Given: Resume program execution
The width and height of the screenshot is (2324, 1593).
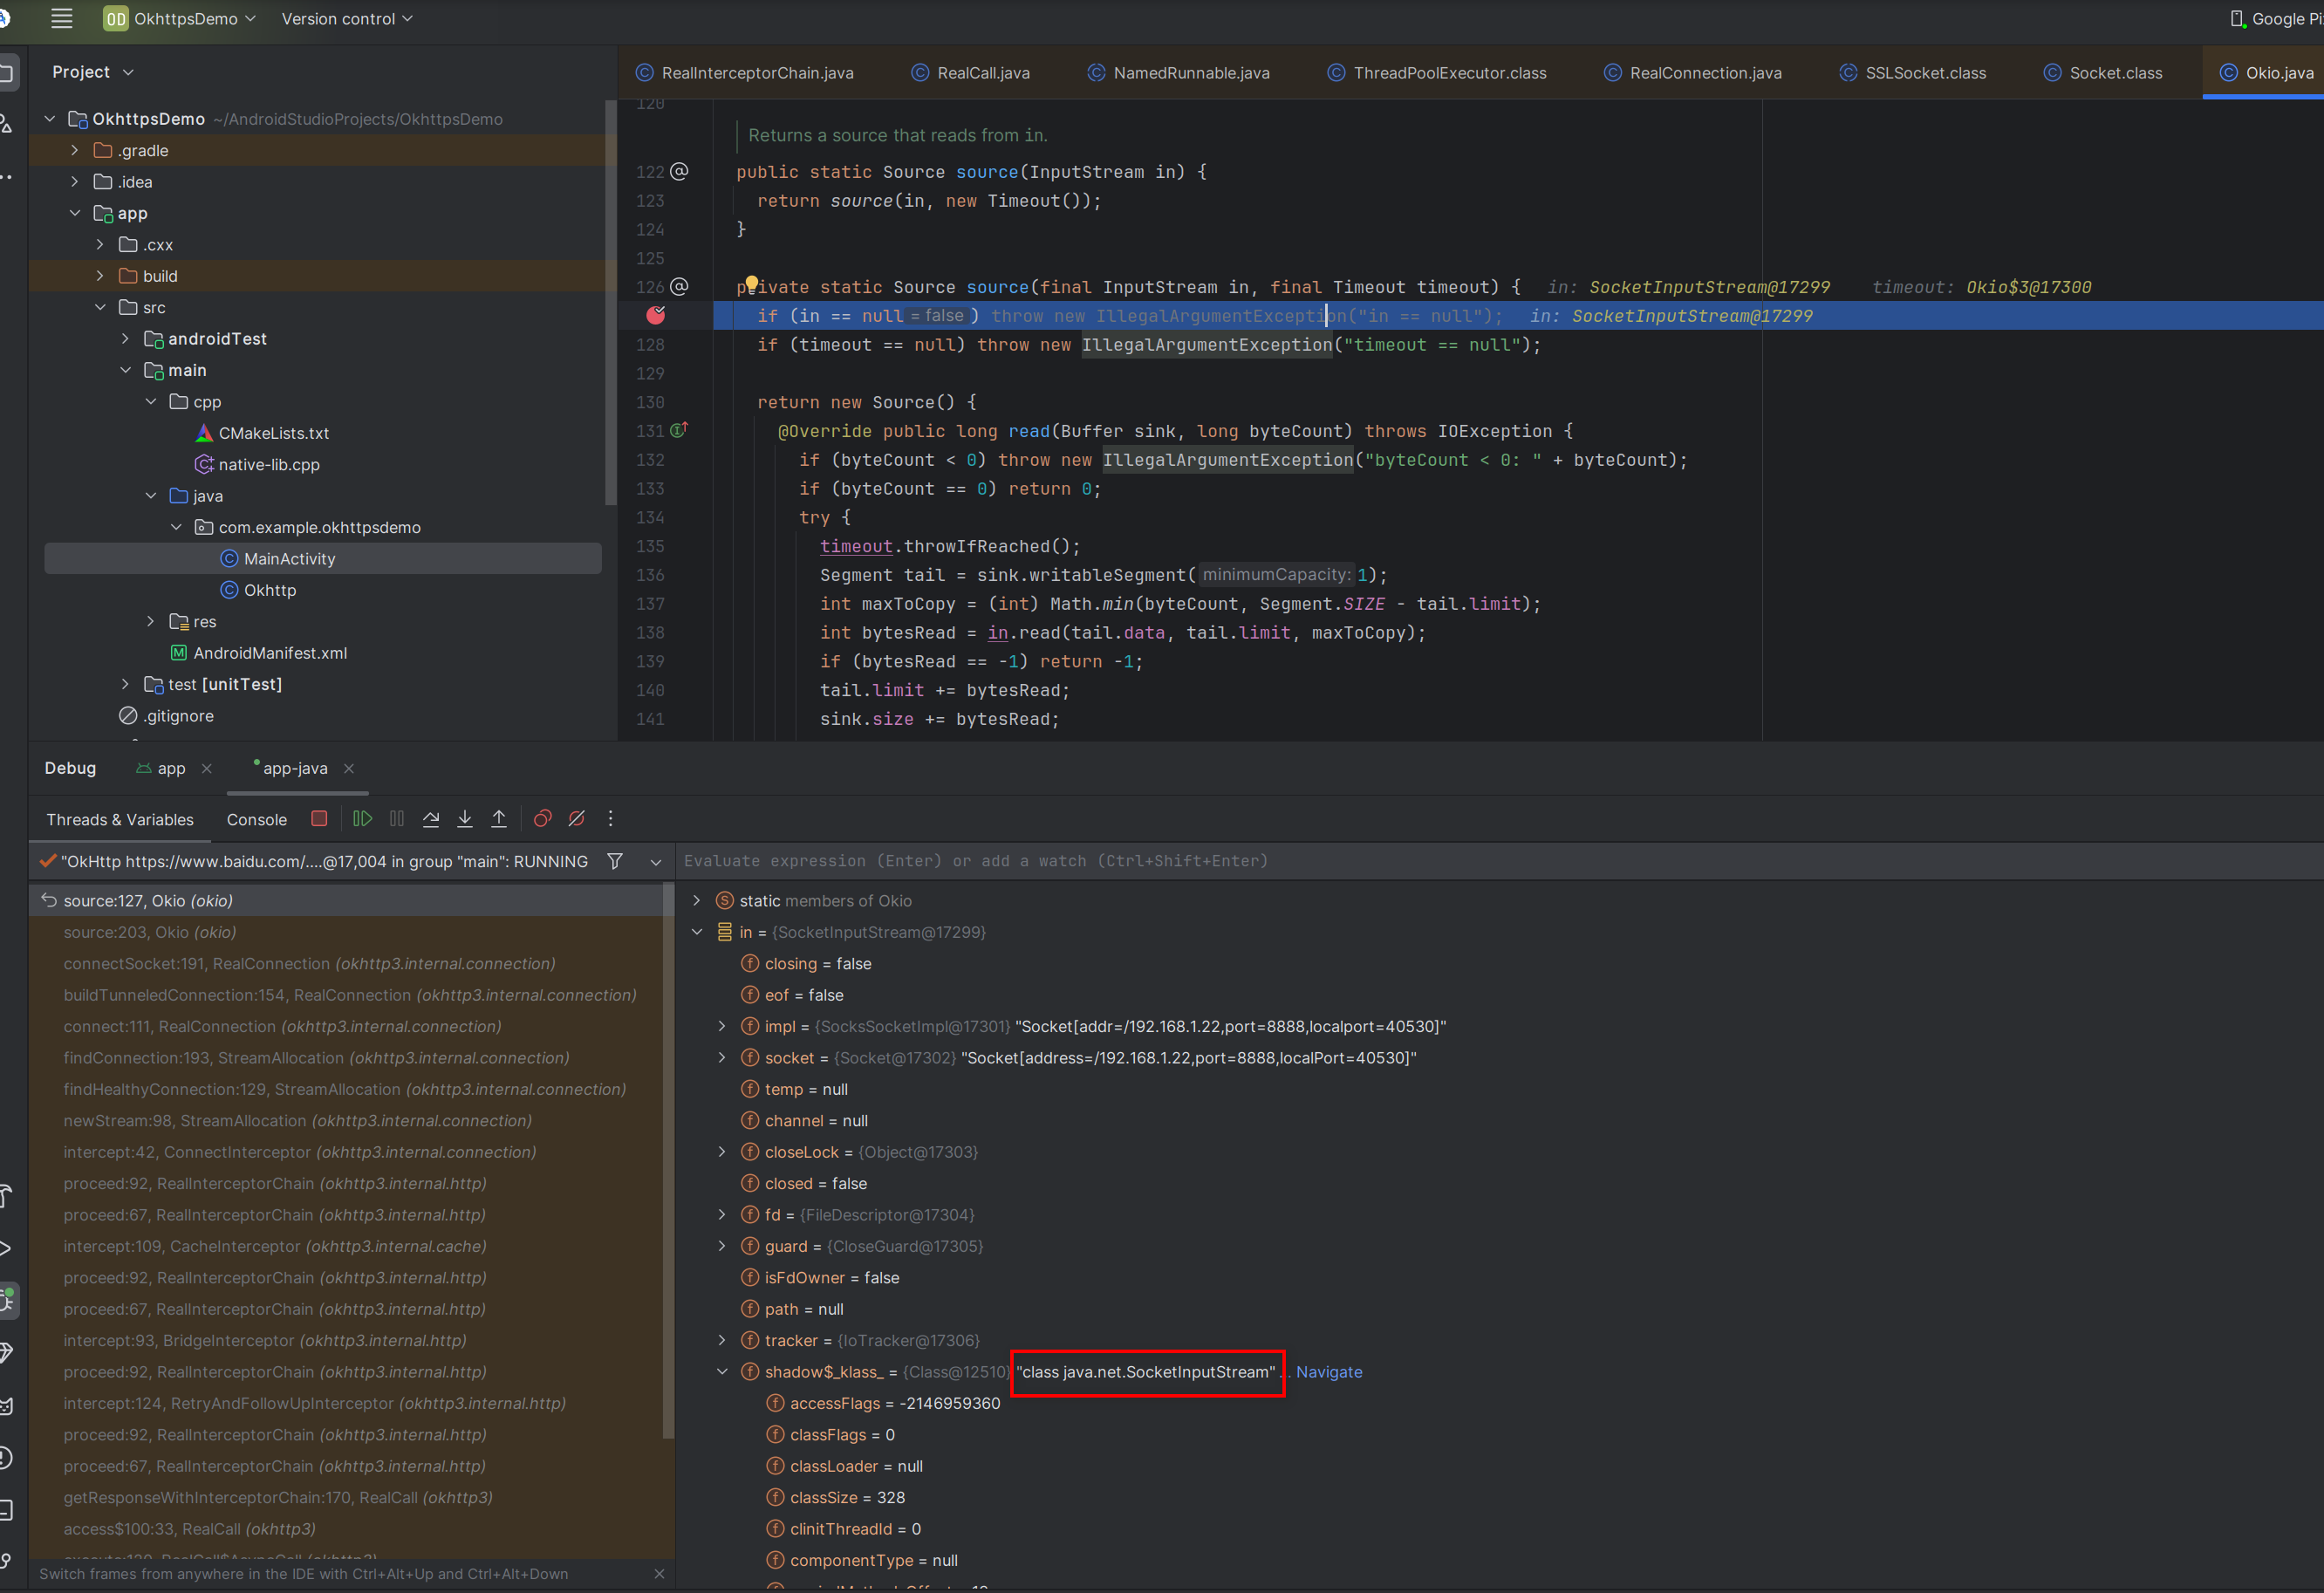Looking at the screenshot, I should [x=362, y=818].
